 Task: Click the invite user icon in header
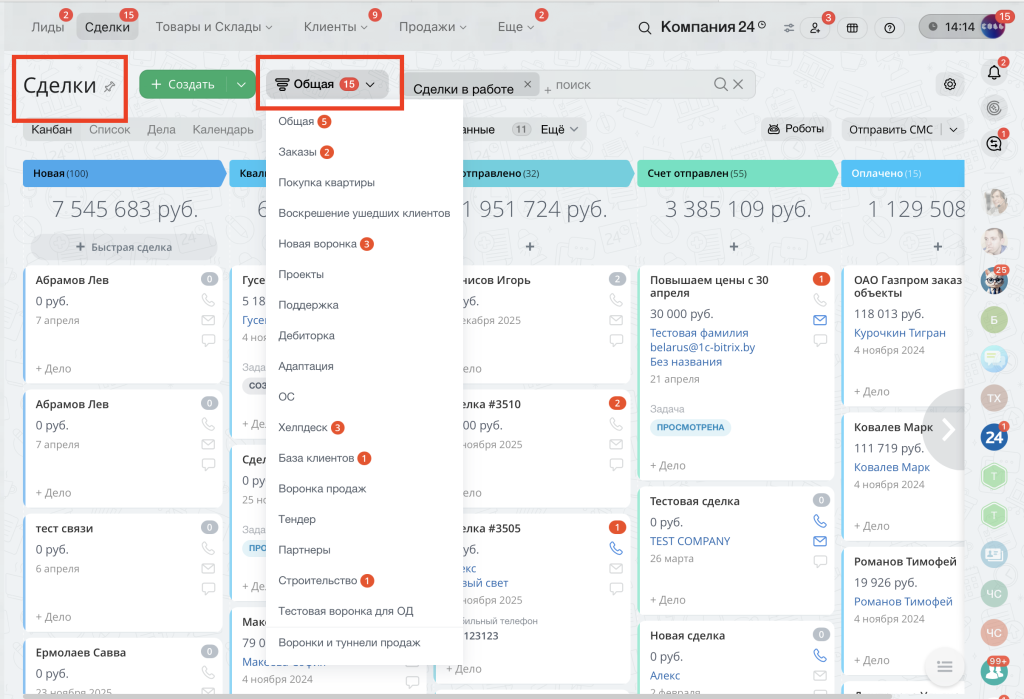815,27
